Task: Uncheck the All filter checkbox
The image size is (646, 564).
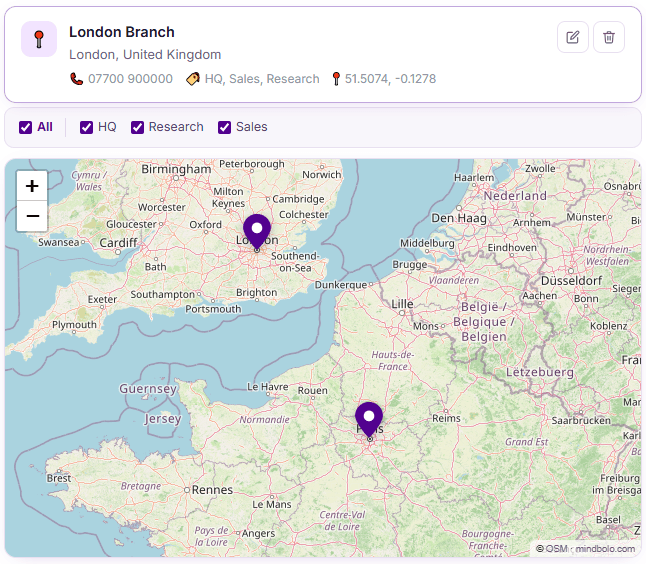Action: (x=26, y=127)
